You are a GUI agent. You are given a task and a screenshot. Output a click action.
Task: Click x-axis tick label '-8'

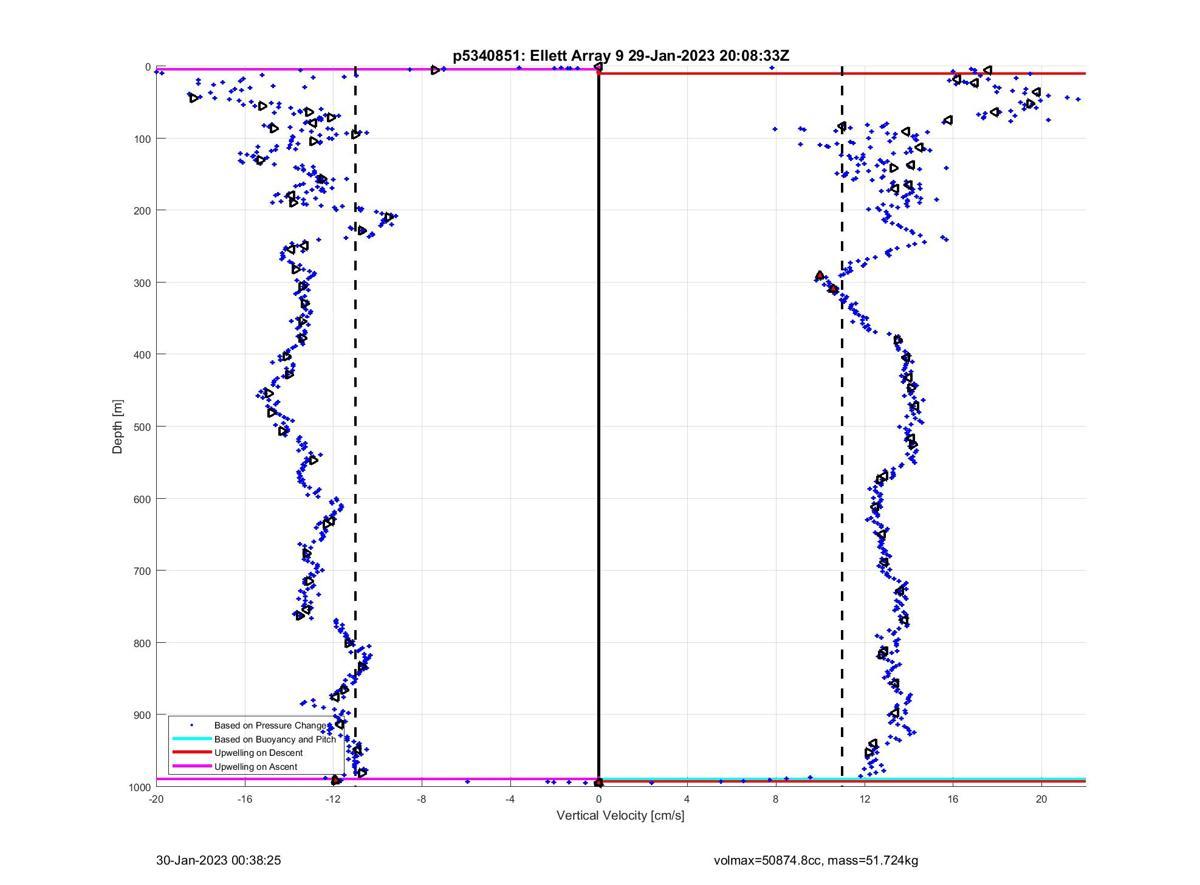pyautogui.click(x=422, y=798)
